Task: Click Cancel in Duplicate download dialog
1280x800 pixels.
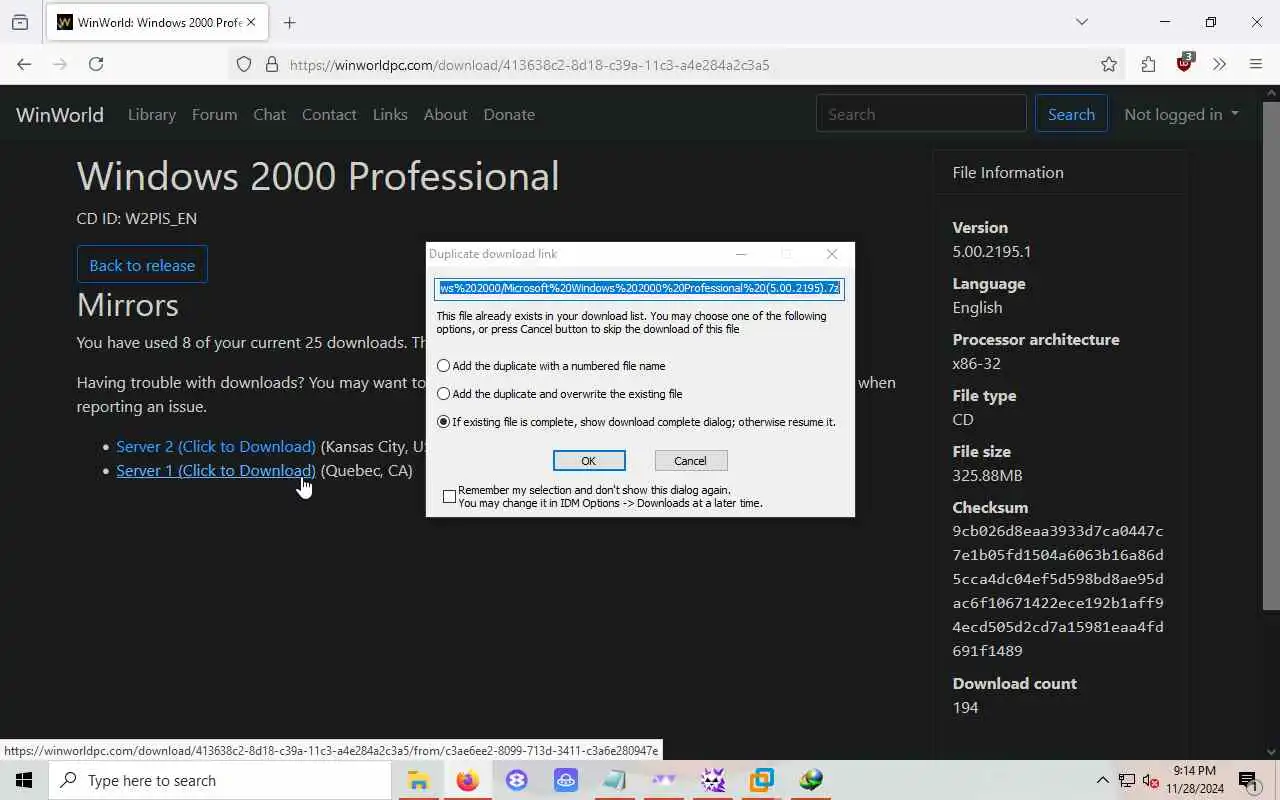Action: 690,460
